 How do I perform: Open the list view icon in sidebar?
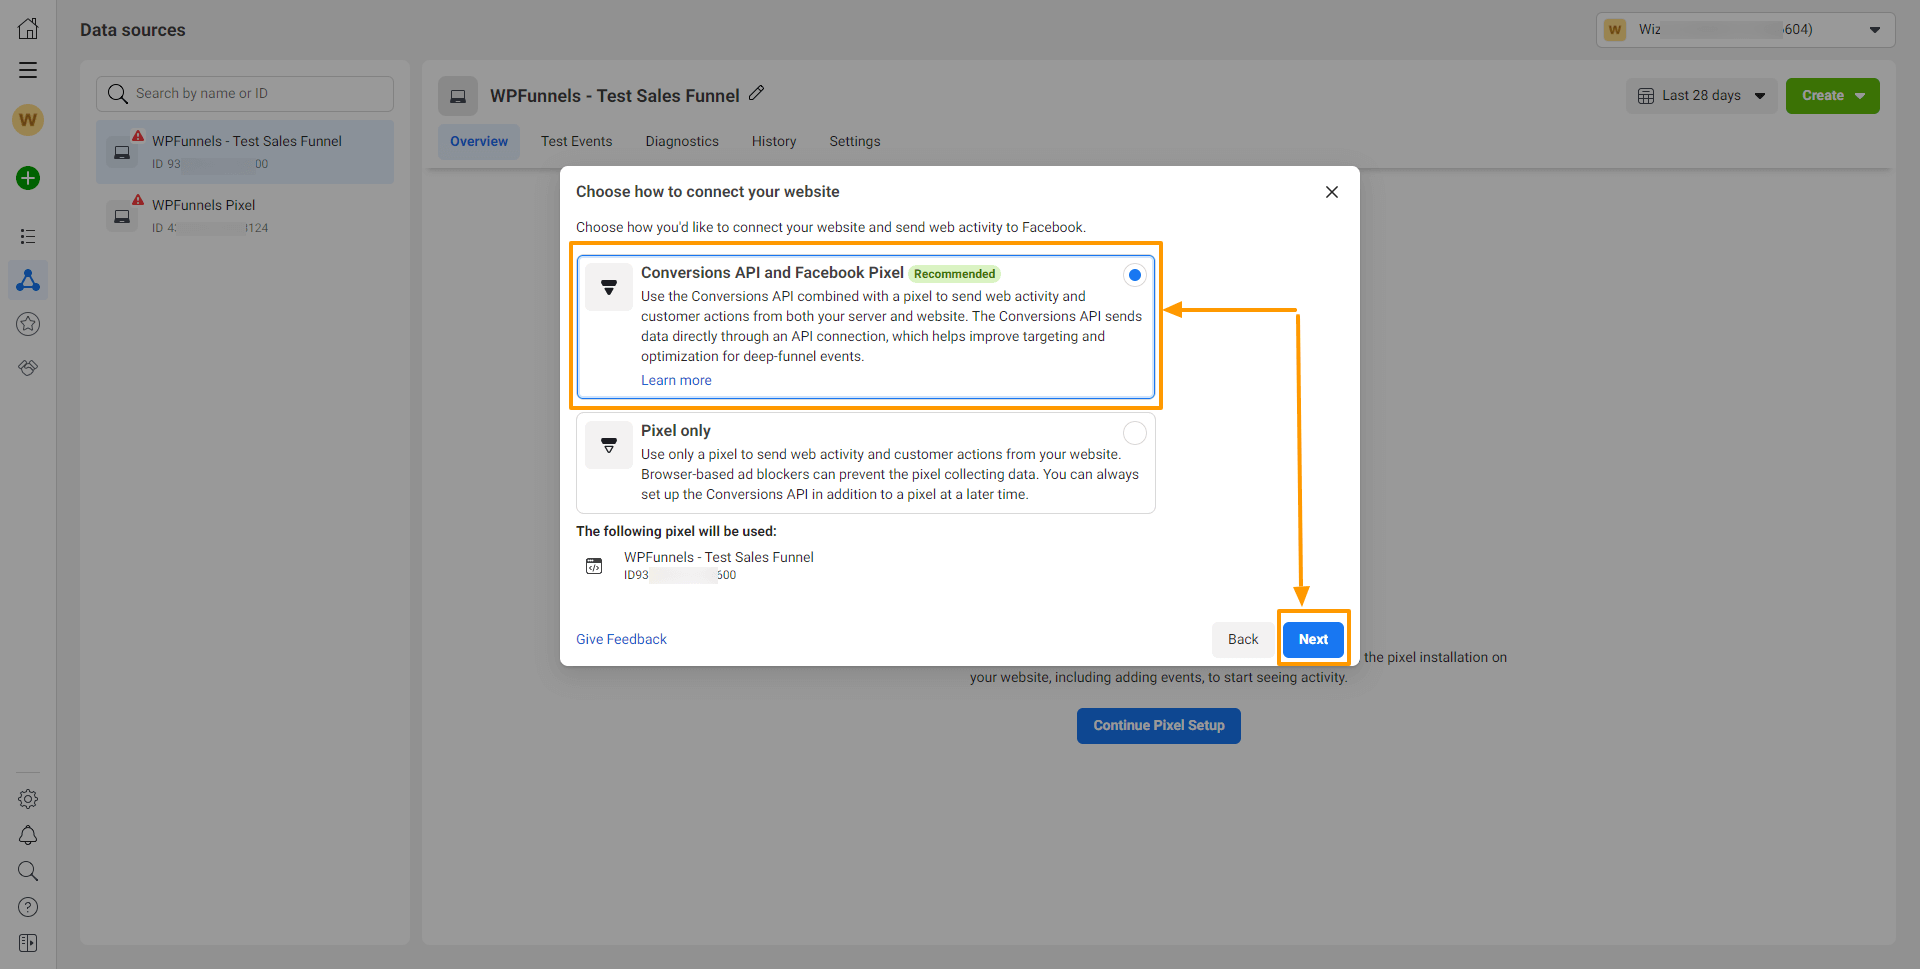28,236
